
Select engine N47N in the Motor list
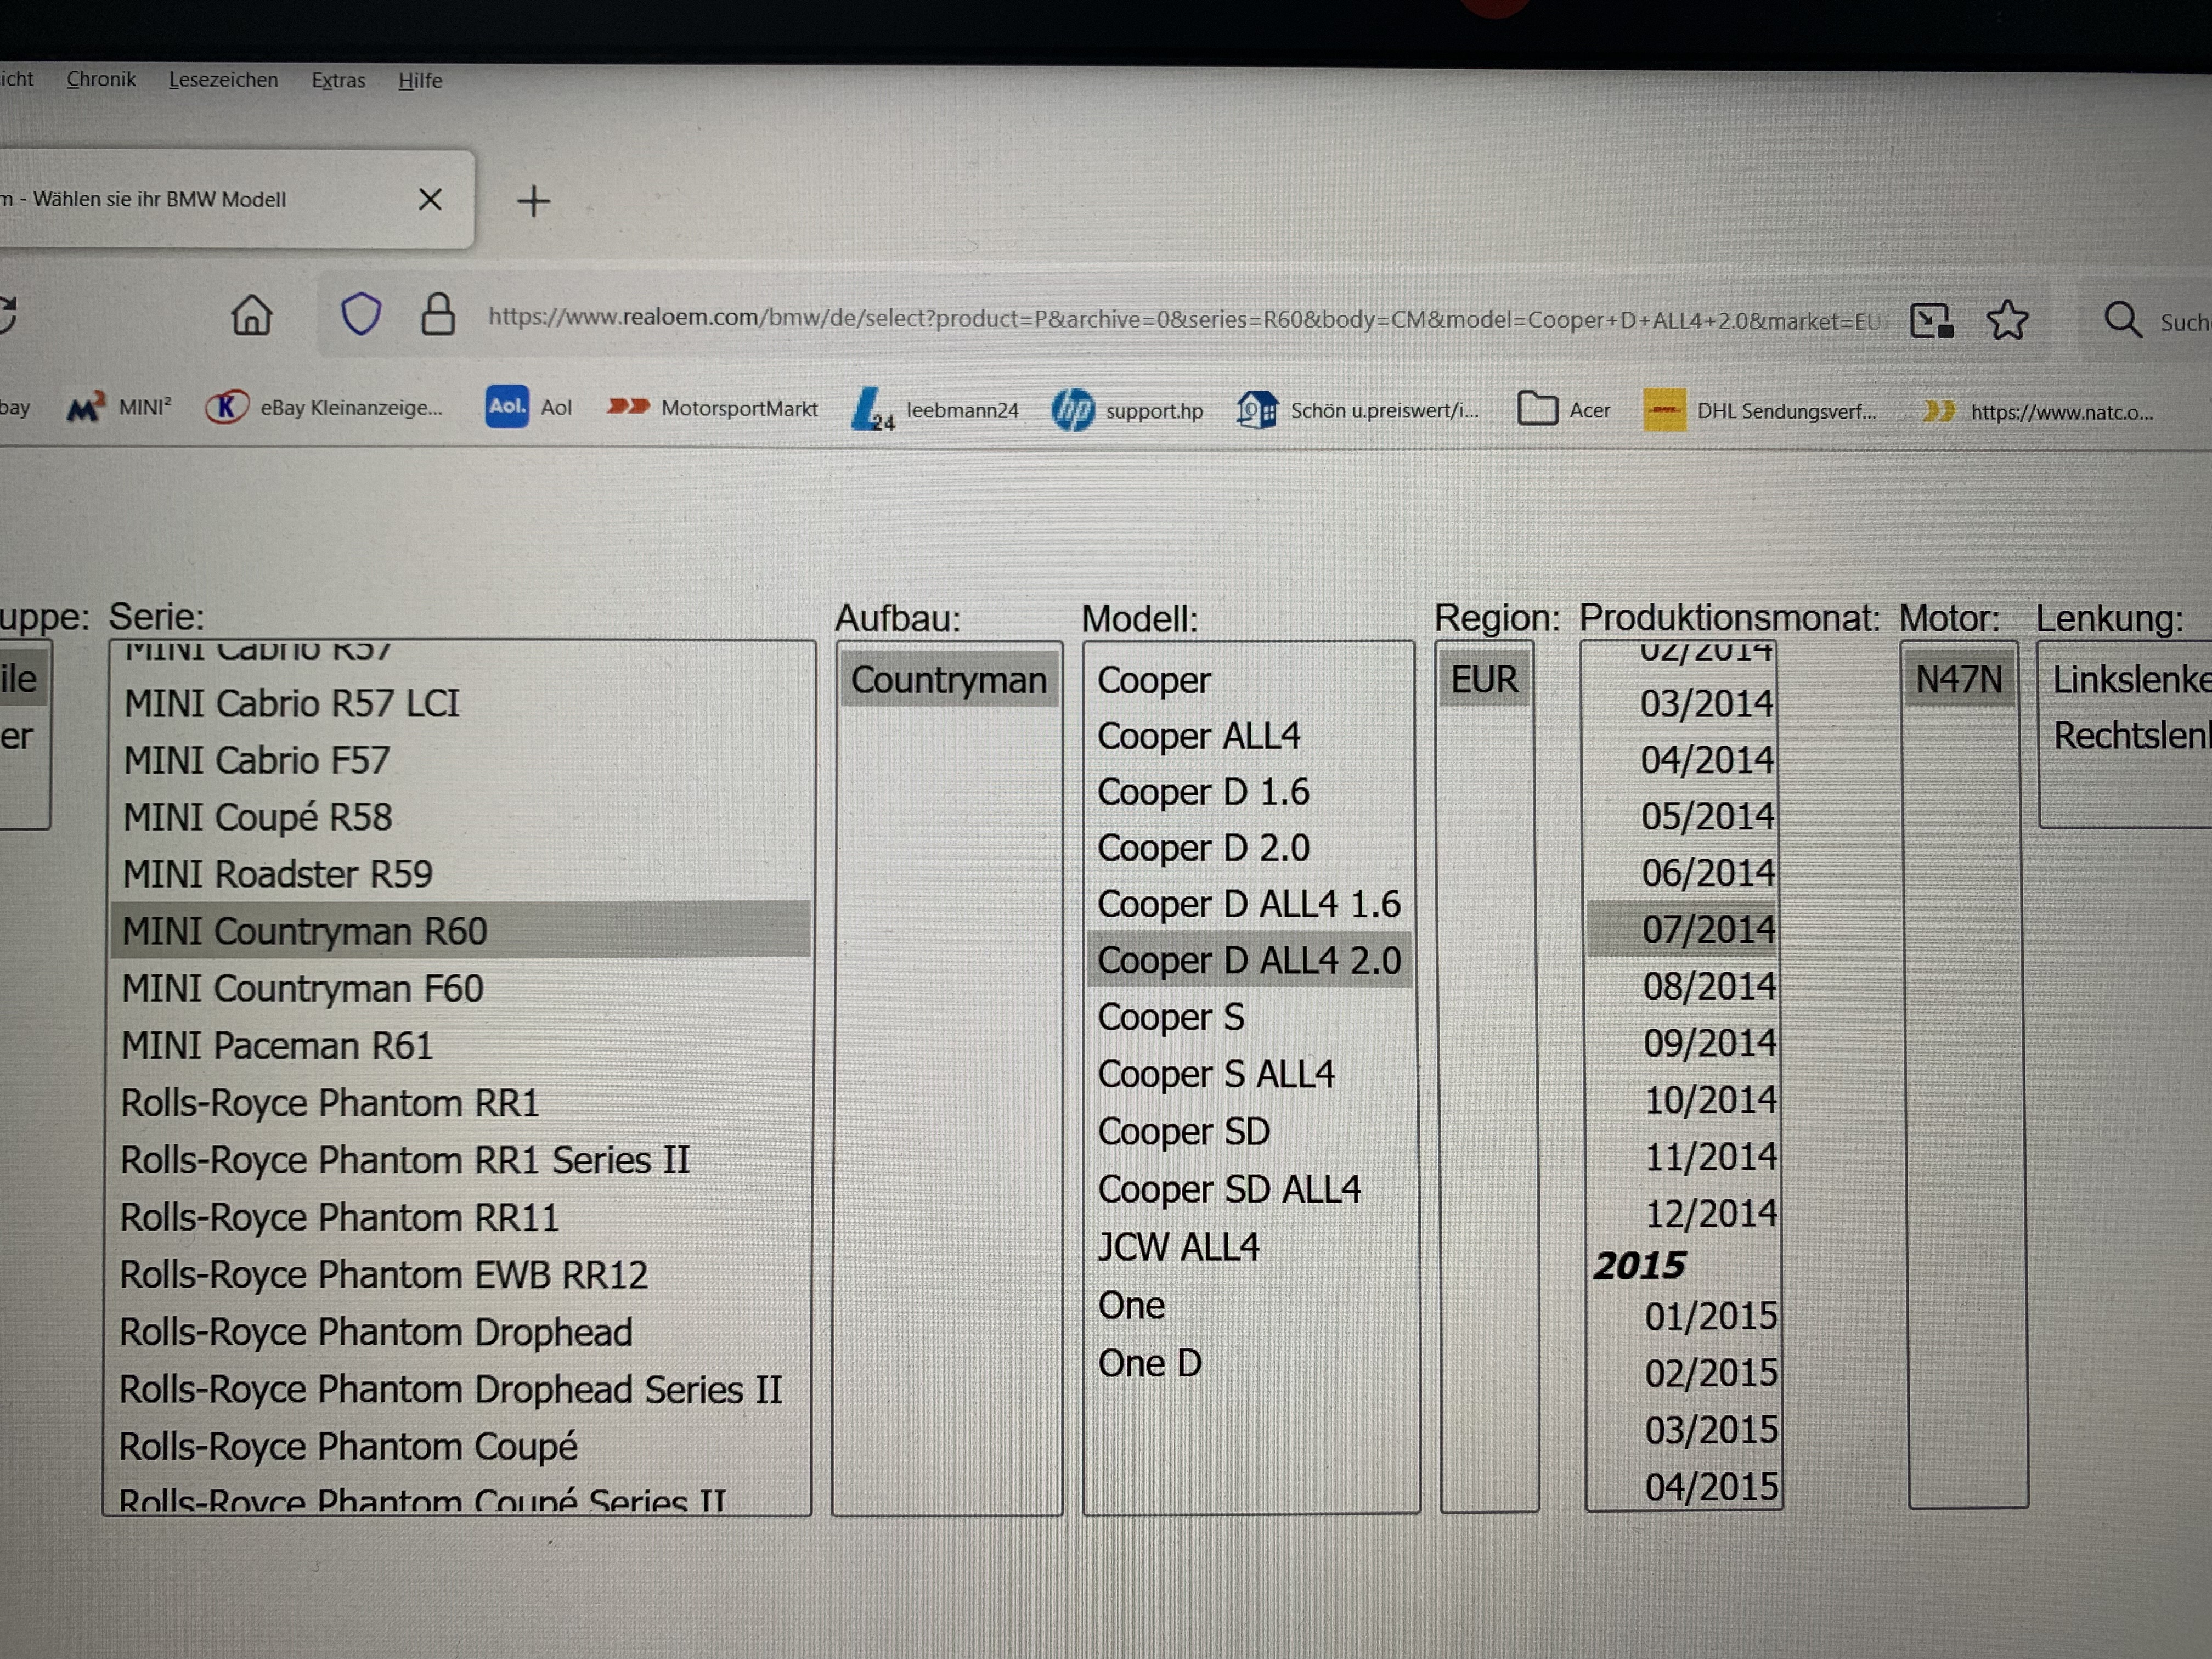click(x=1958, y=680)
